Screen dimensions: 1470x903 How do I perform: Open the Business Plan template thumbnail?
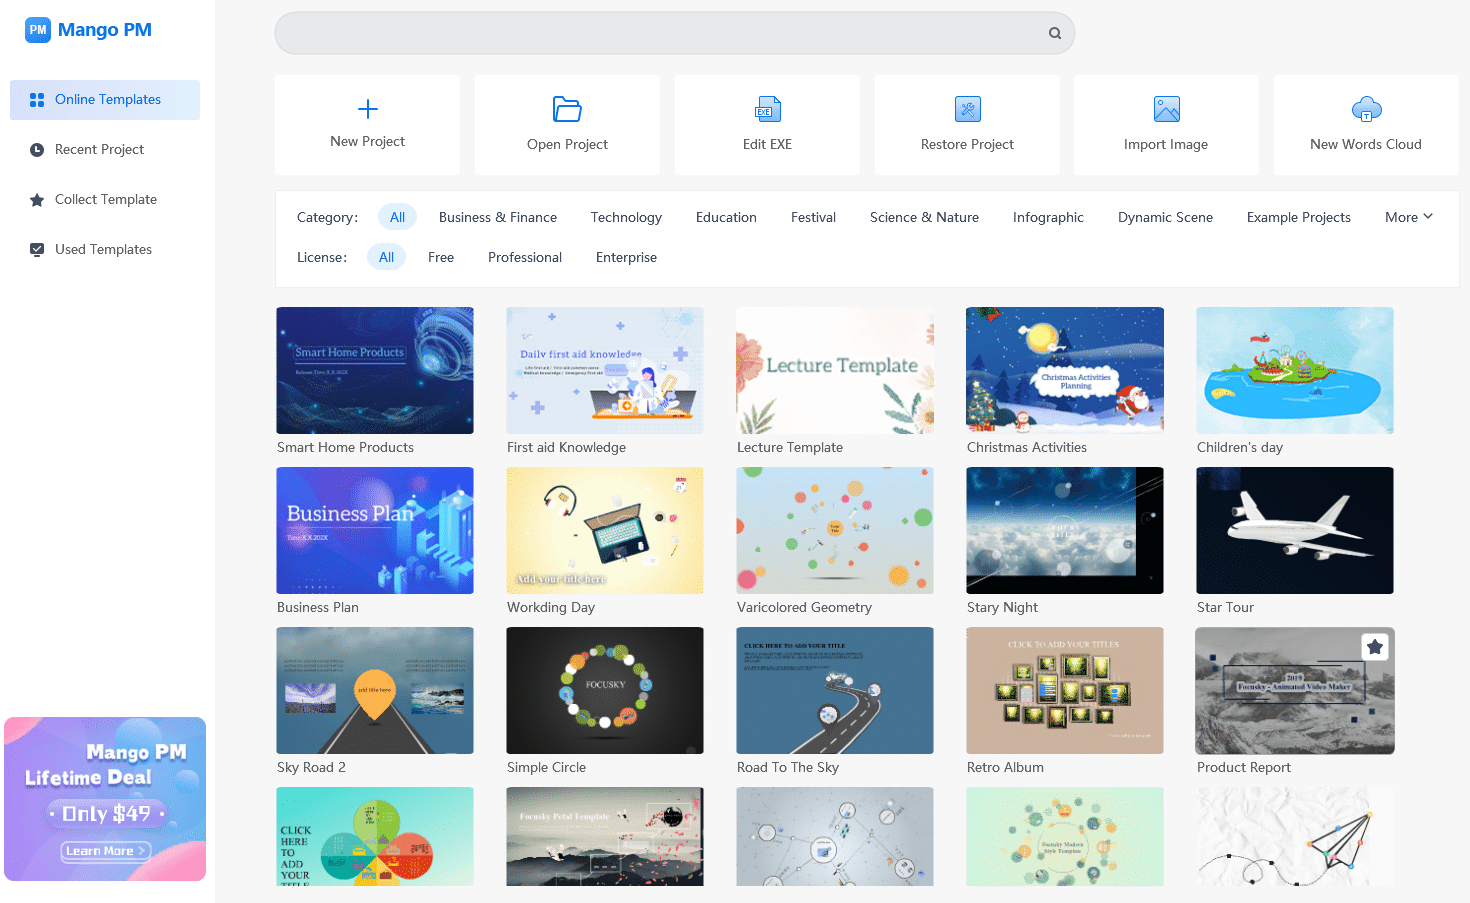click(374, 531)
